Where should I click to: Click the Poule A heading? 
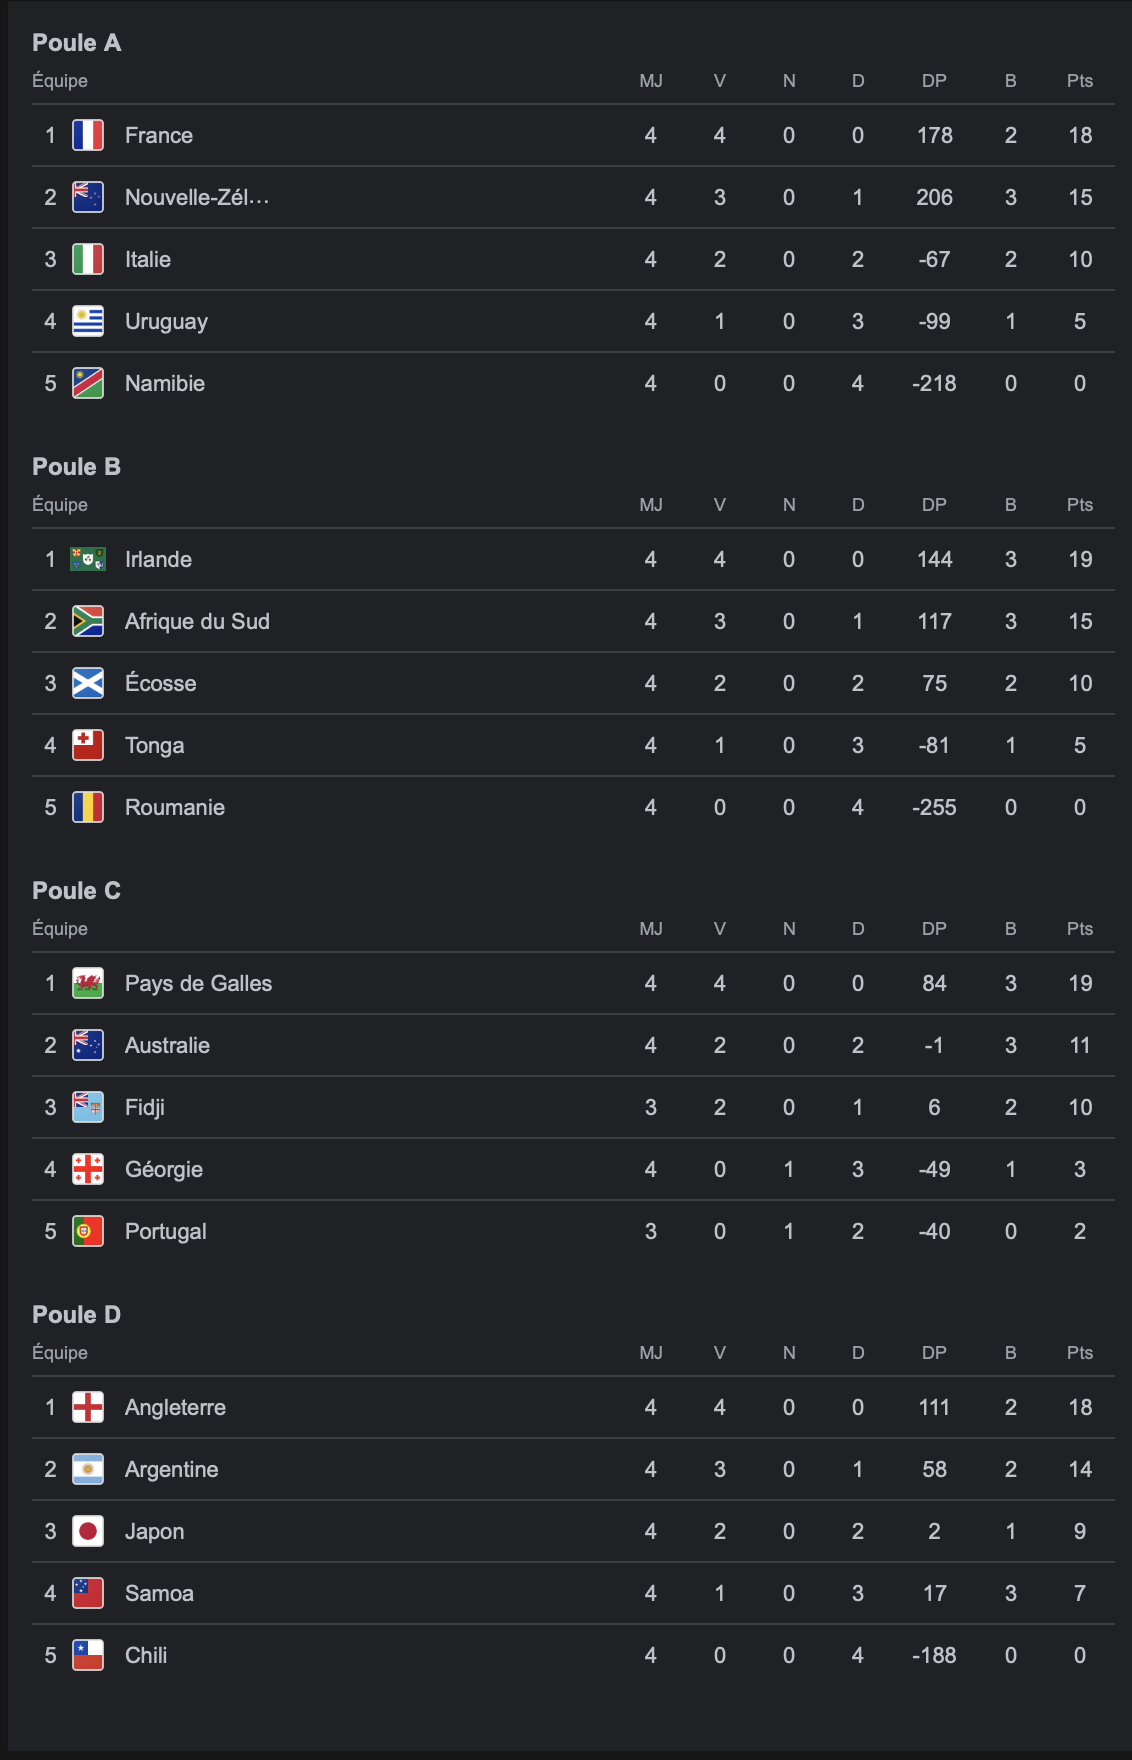tap(77, 43)
